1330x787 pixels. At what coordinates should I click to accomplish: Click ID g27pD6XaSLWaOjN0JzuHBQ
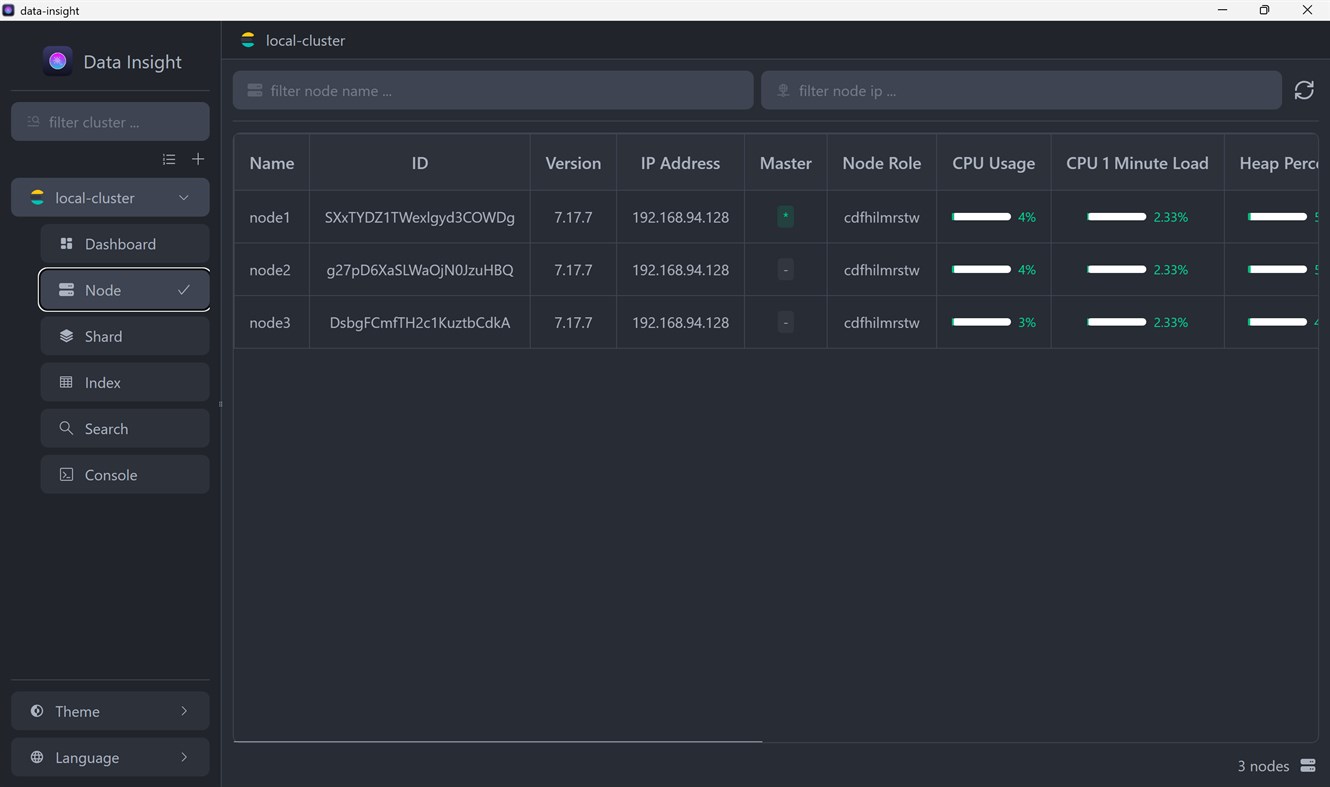tap(420, 270)
